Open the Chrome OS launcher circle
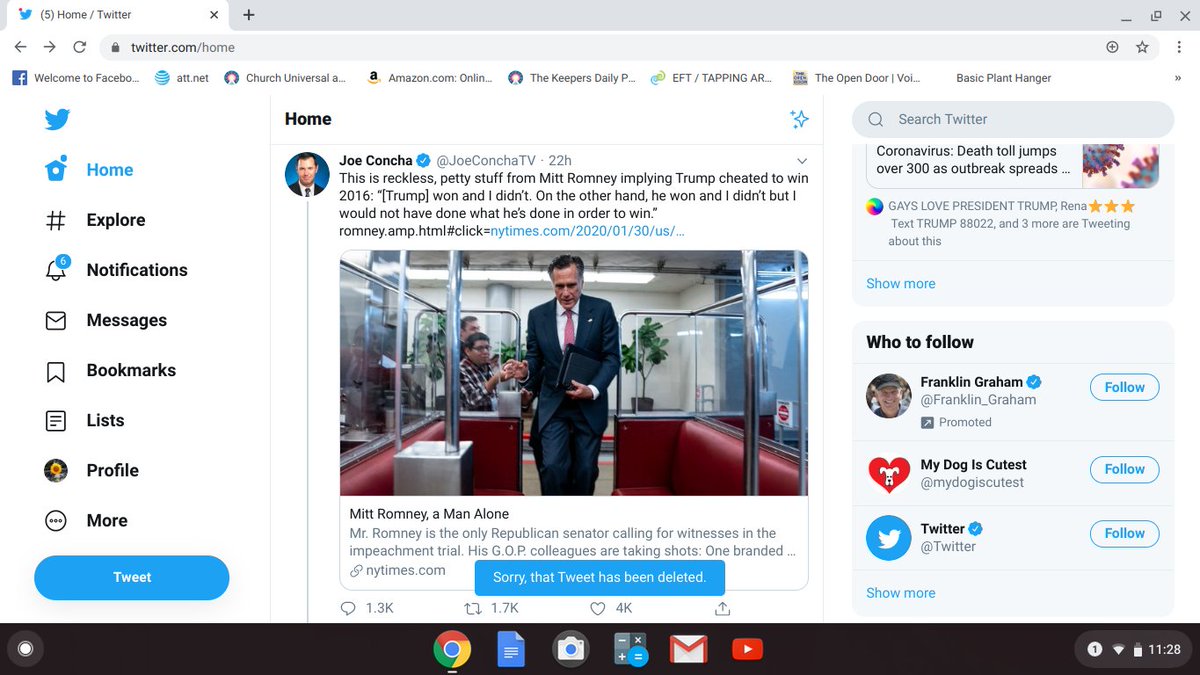The width and height of the screenshot is (1200, 675). pos(26,650)
